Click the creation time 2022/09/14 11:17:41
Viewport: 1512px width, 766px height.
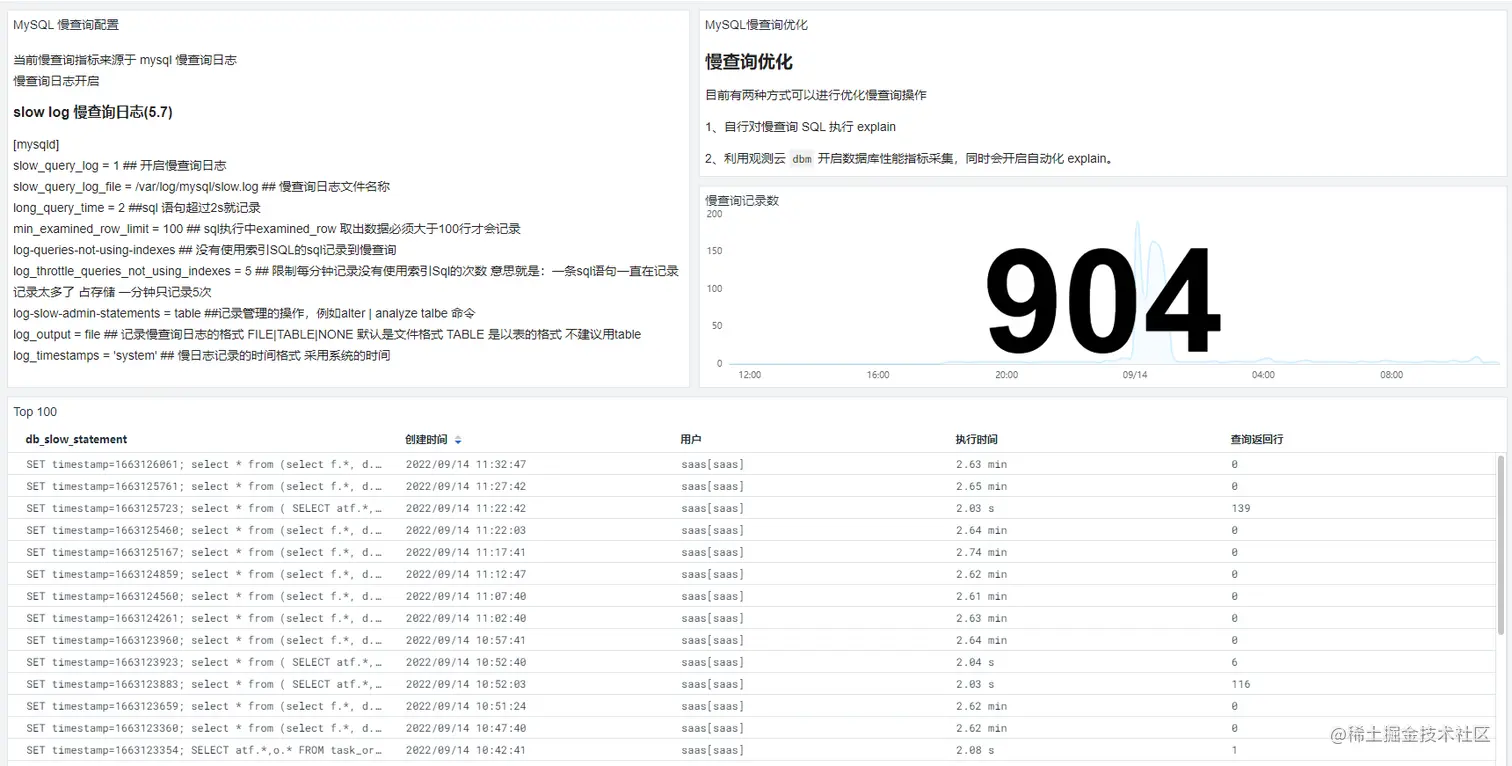pos(465,552)
